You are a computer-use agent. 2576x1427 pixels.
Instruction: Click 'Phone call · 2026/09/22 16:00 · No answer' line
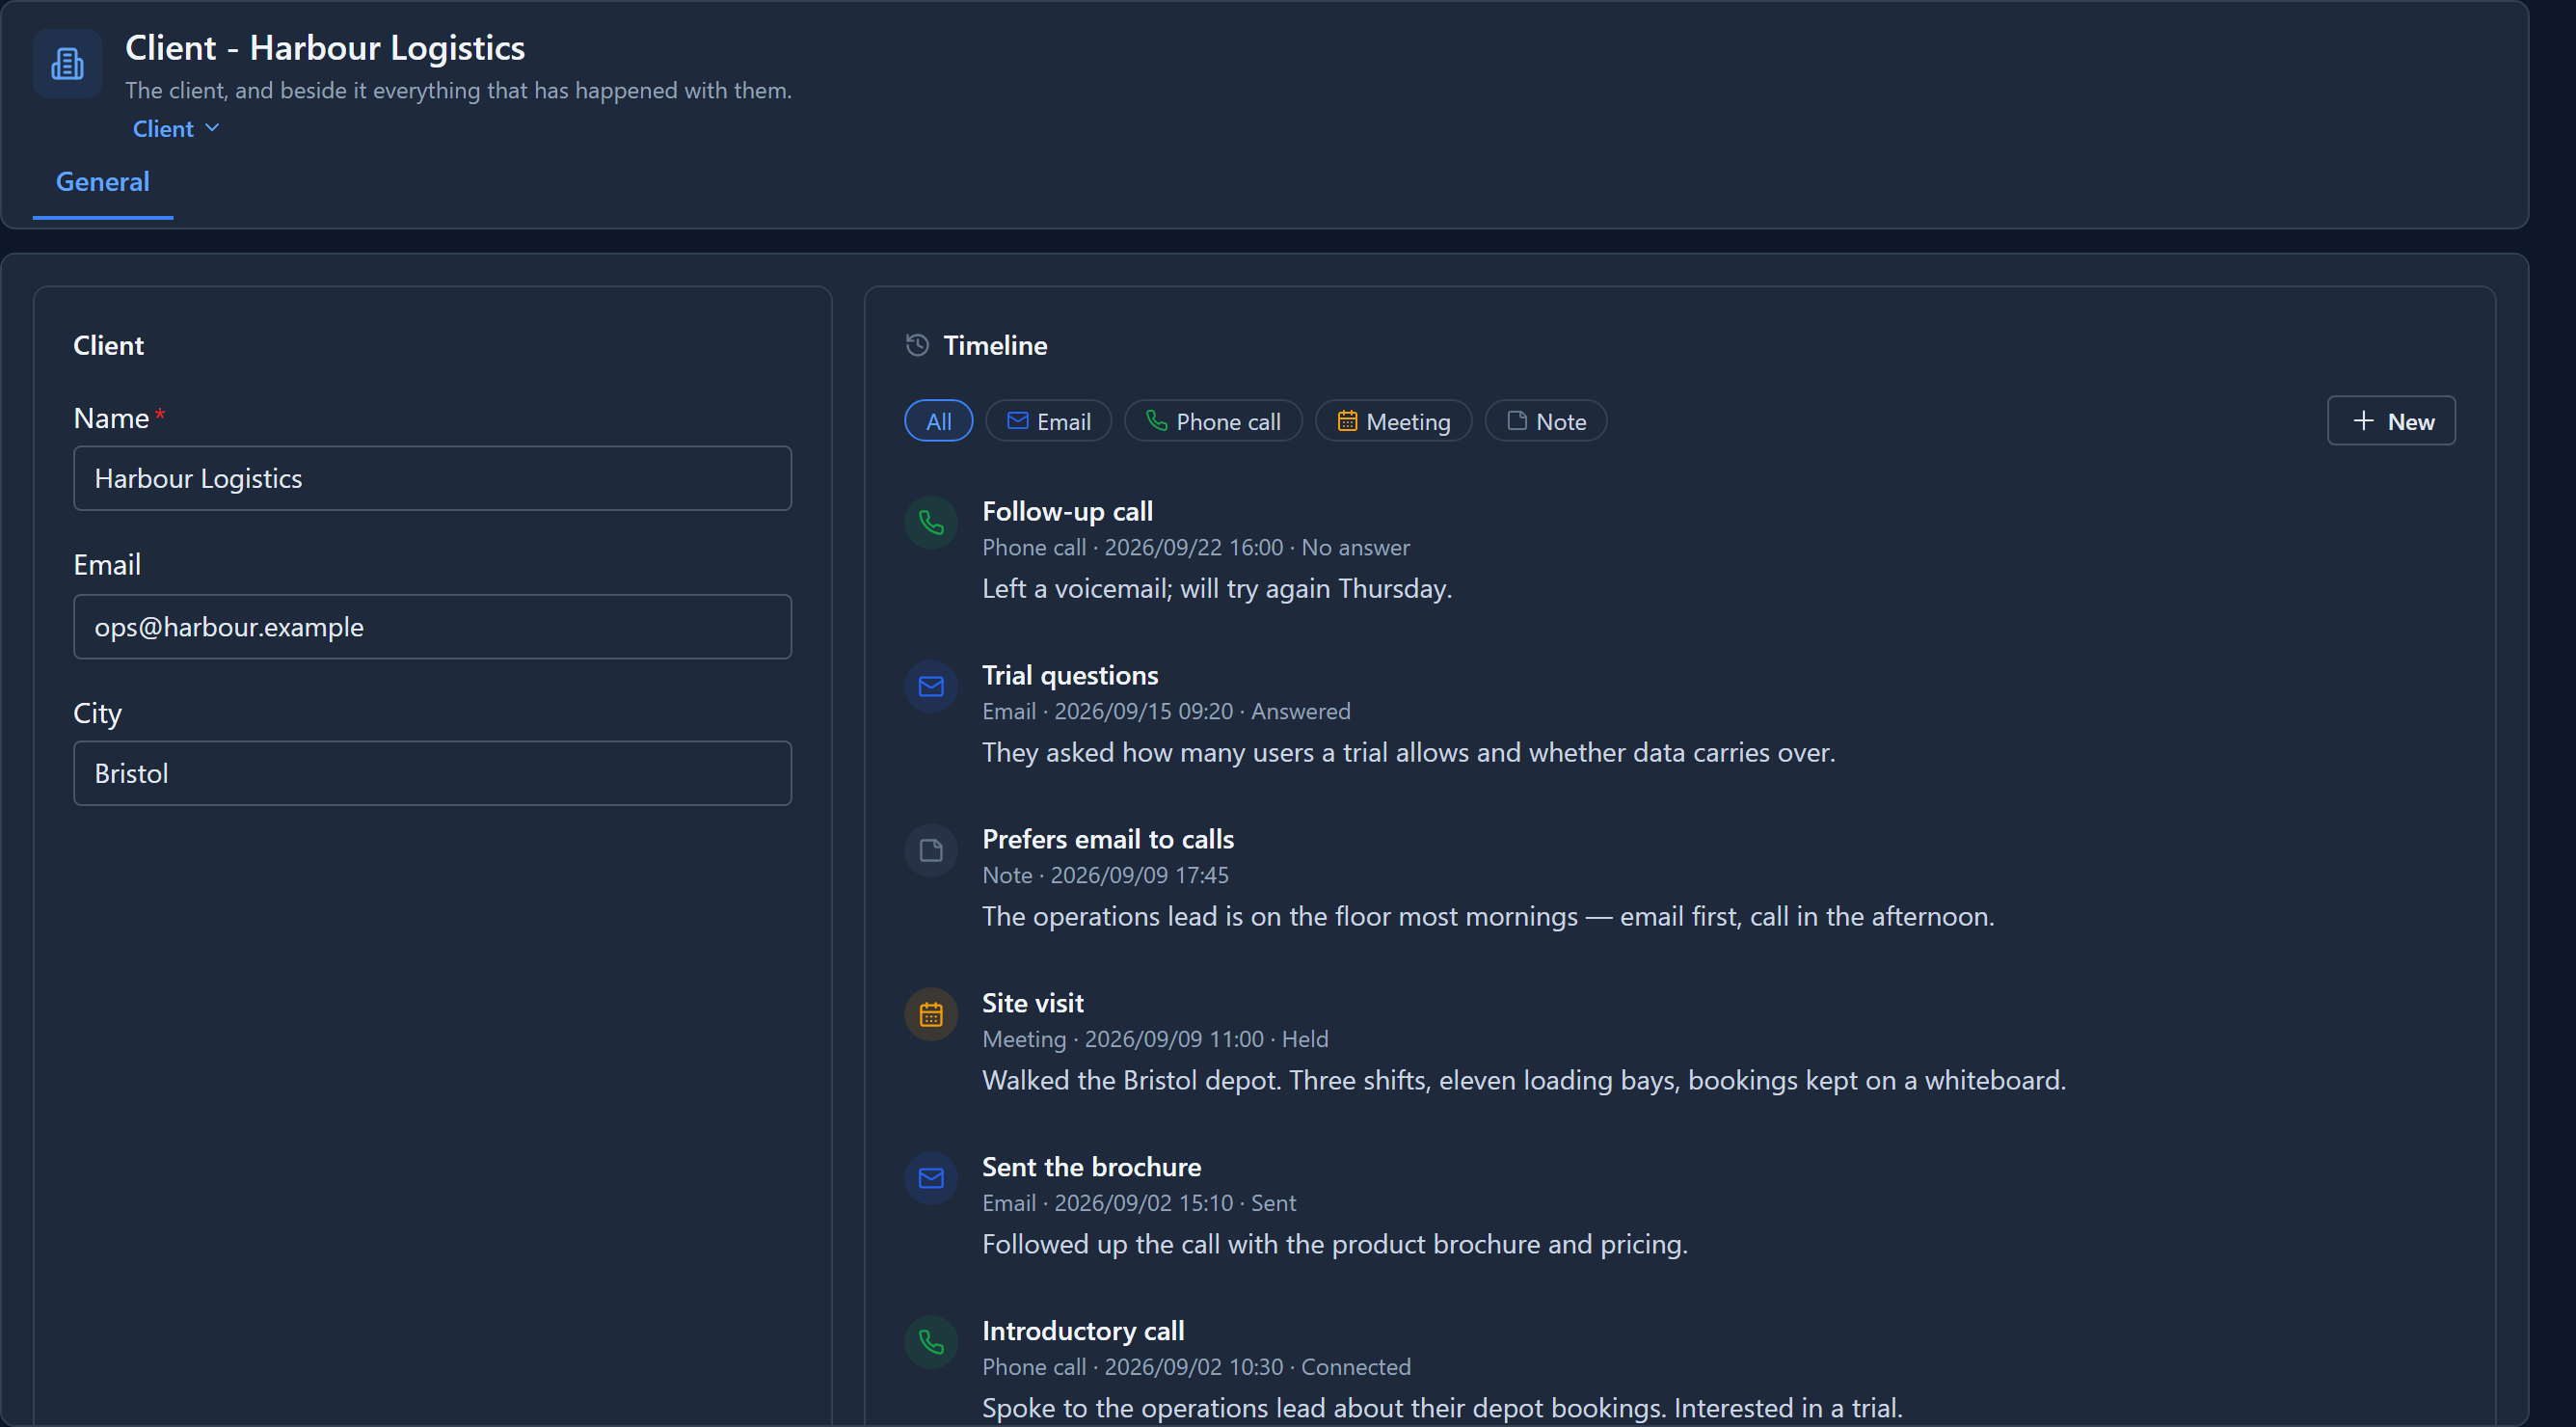pyautogui.click(x=1196, y=548)
